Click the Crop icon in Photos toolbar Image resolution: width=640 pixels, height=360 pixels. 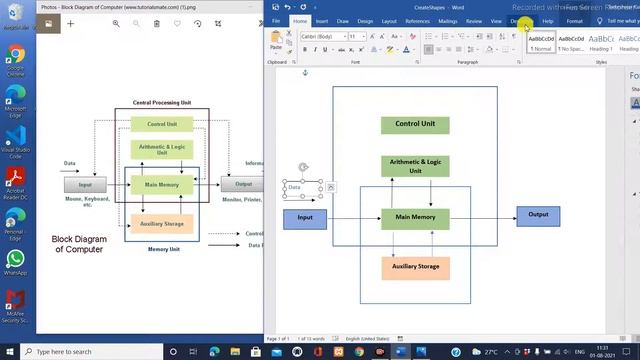coord(218,24)
